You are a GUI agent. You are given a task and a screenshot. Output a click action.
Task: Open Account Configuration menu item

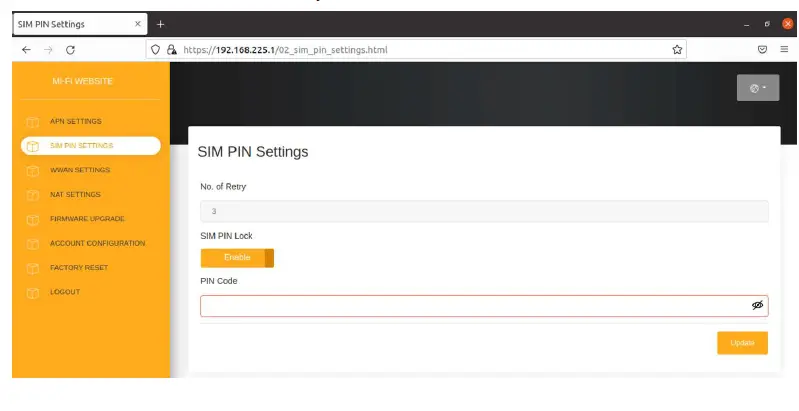97,243
